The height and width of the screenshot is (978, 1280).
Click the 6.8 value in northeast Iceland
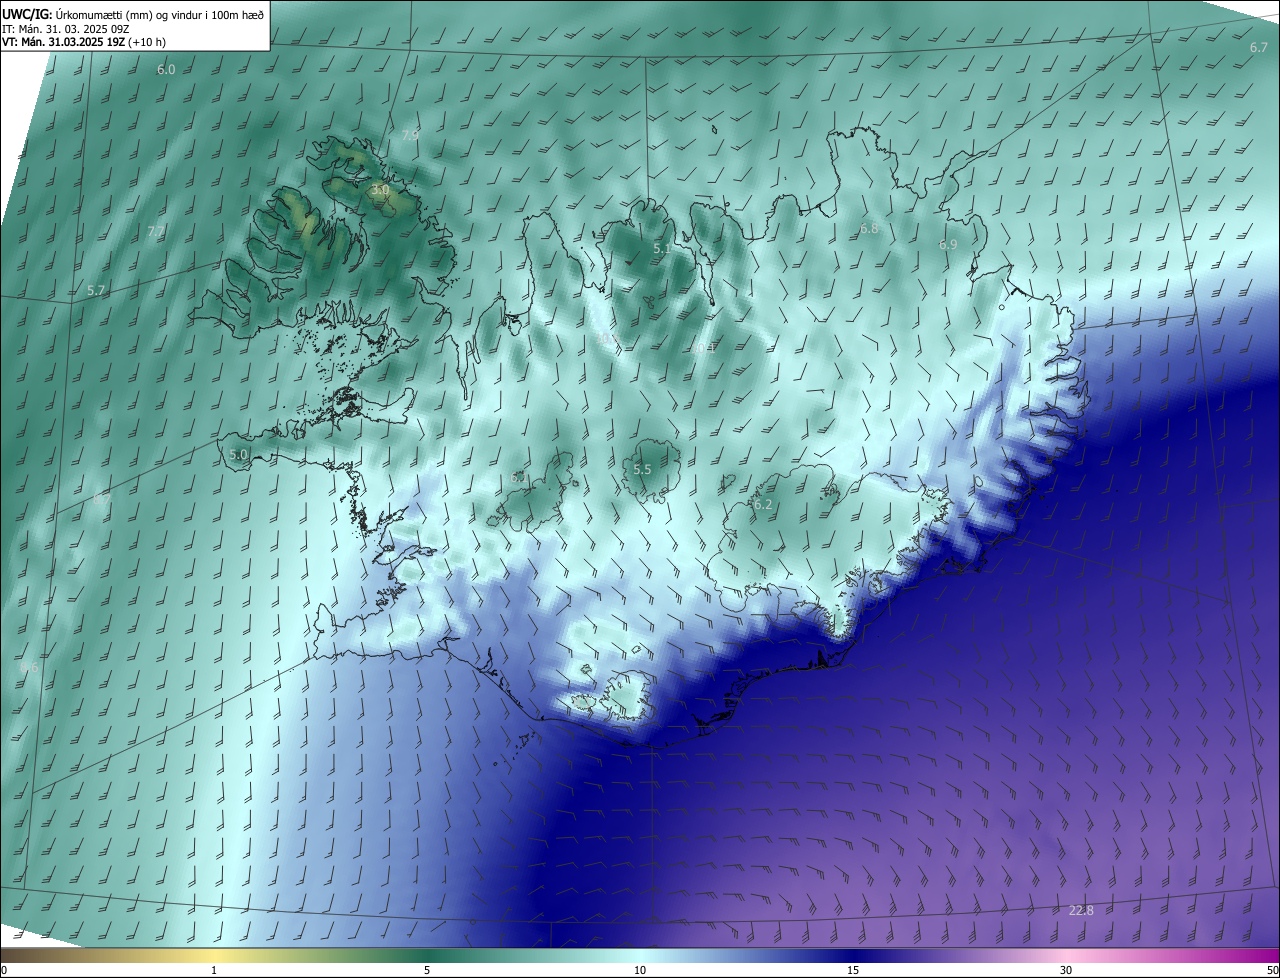(x=869, y=229)
